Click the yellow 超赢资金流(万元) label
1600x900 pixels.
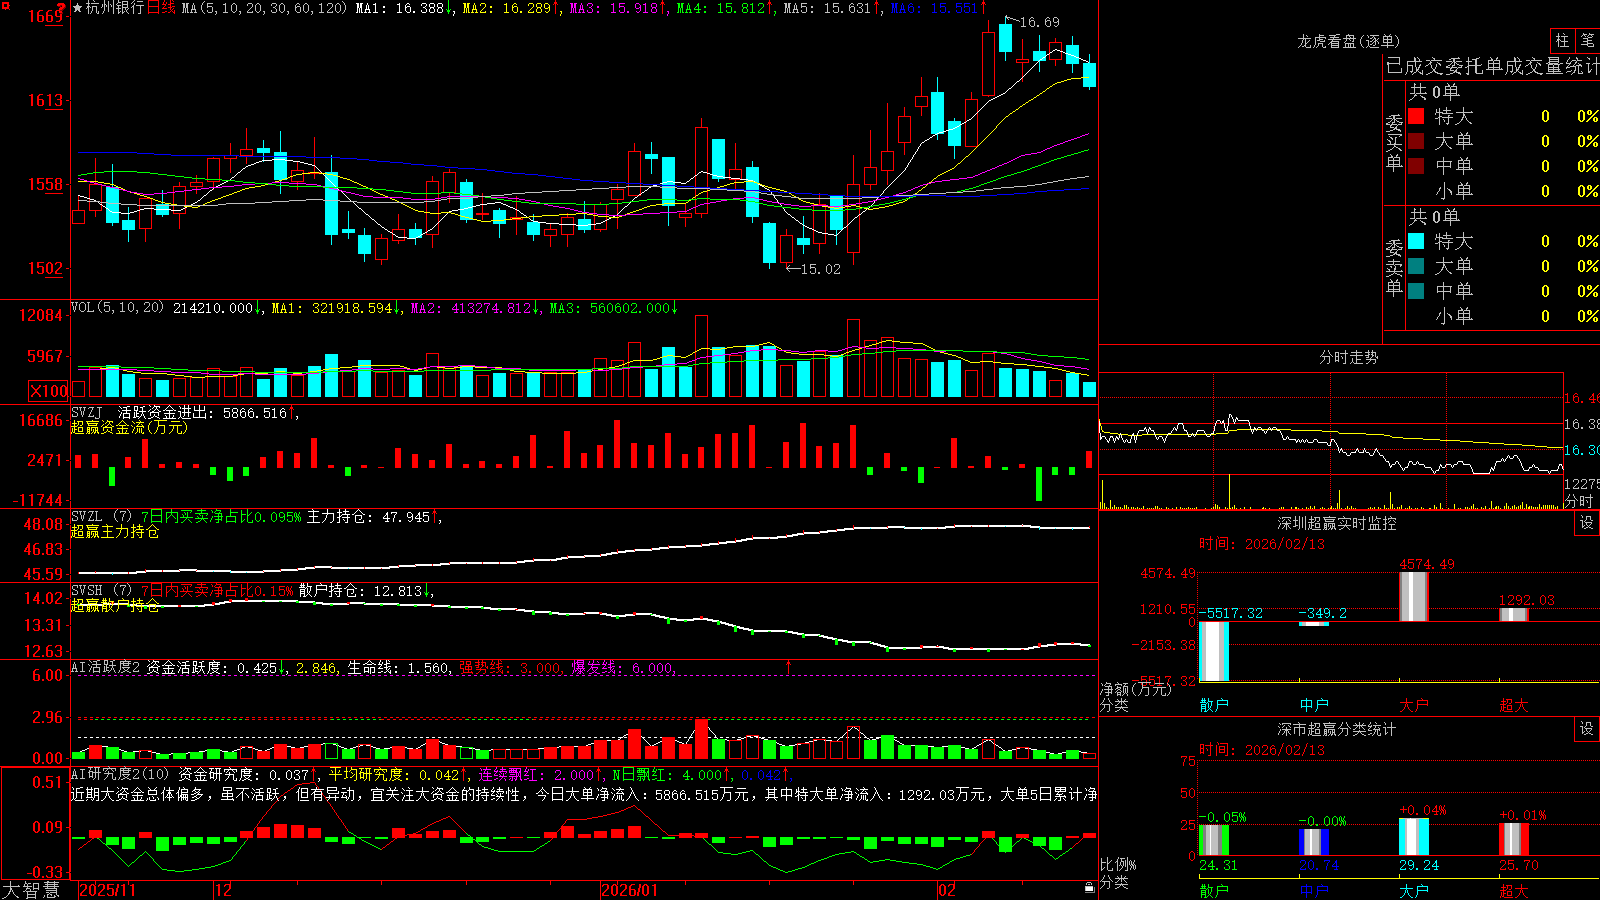click(129, 427)
